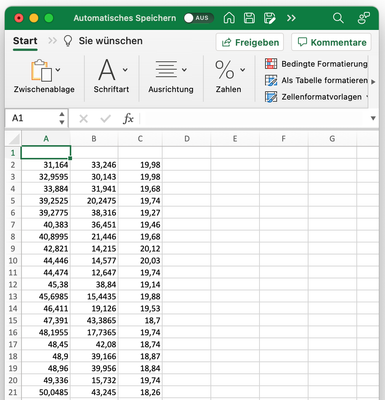Viewport: 385px width, 400px height.
Task: Click cell containing 18,26
Action: coord(140,393)
